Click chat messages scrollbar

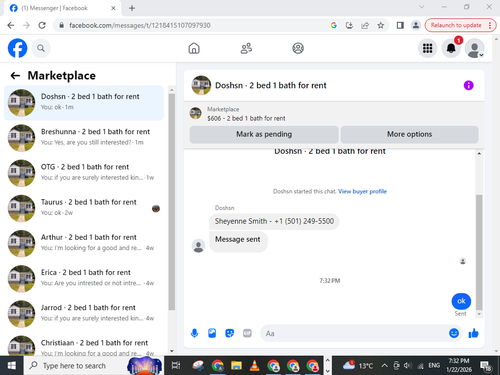point(479,252)
